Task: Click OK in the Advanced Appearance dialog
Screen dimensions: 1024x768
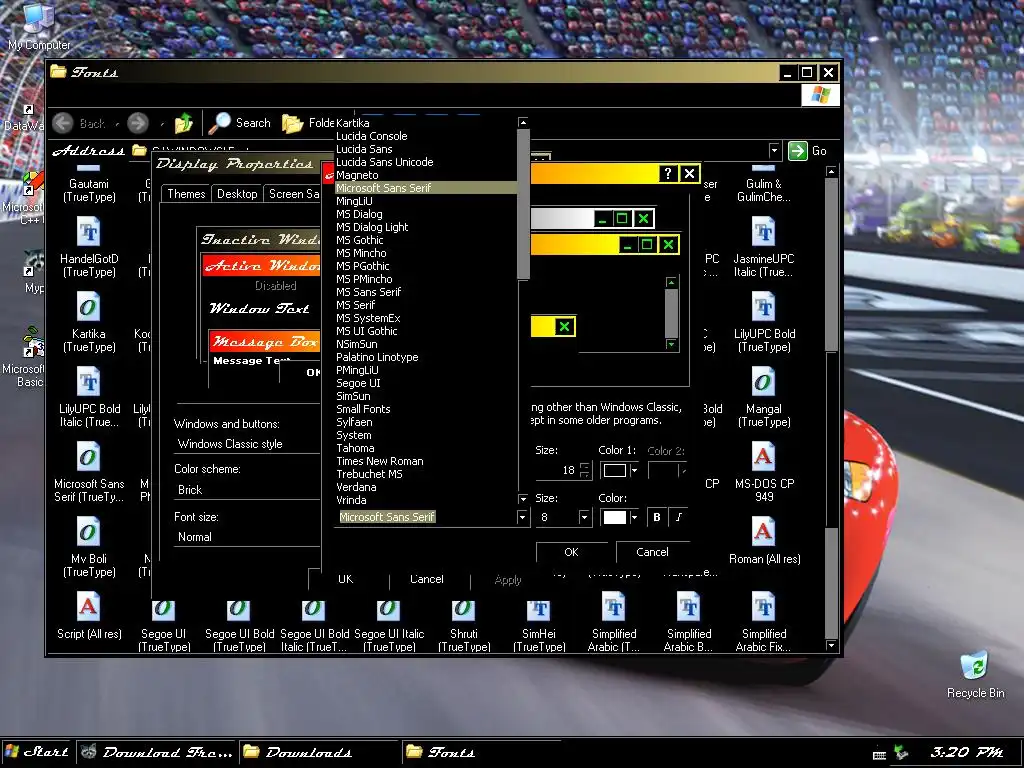Action: pyautogui.click(x=571, y=552)
